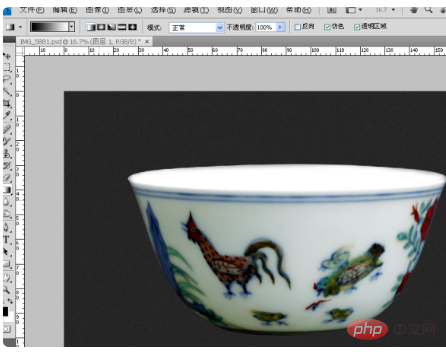Select the Crop tool
Image resolution: width=446 pixels, height=362 pixels.
coord(7,103)
